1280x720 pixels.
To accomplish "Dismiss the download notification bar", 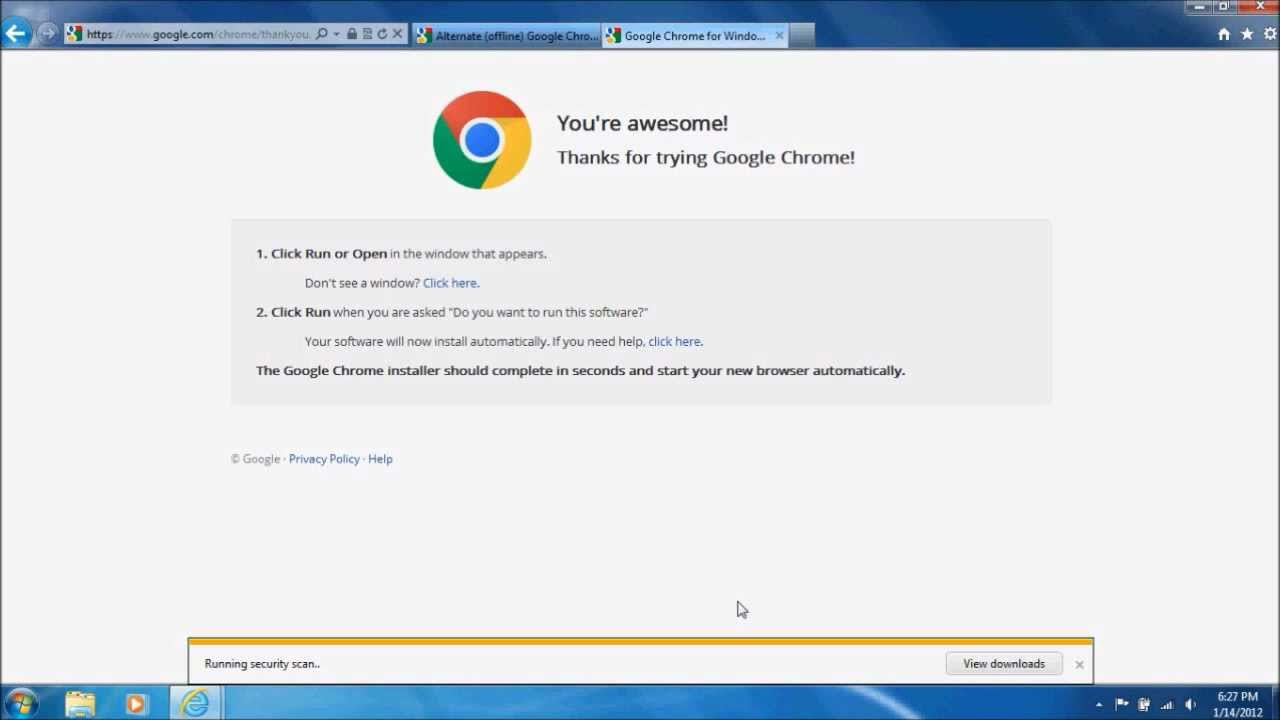I will [1079, 664].
